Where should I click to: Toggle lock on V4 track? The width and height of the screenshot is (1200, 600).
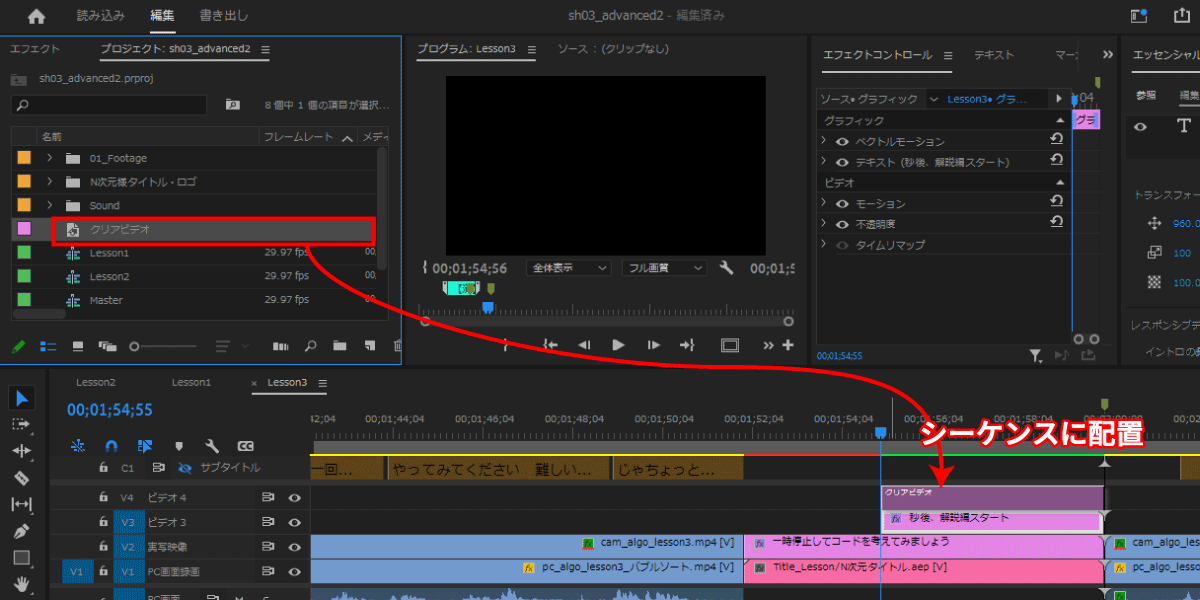click(x=103, y=497)
